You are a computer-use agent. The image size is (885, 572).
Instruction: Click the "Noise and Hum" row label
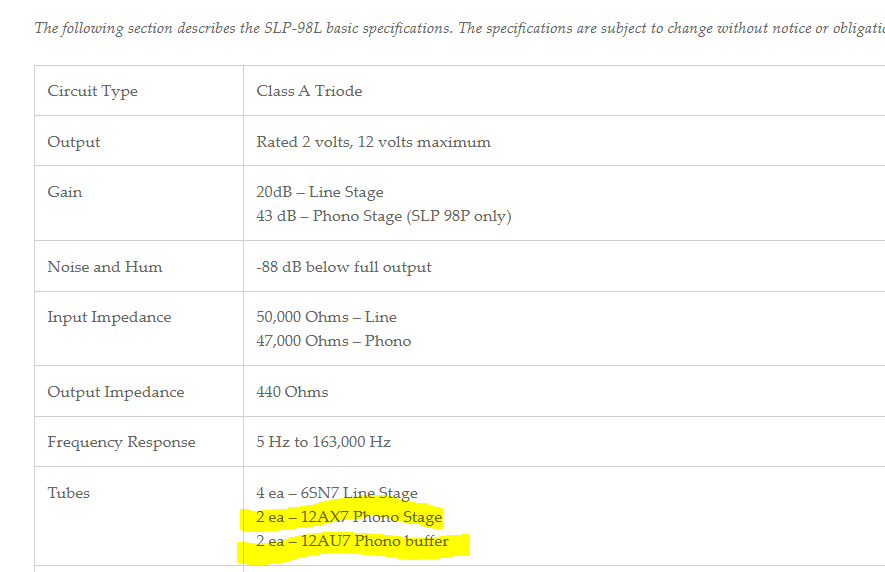pyautogui.click(x=104, y=267)
